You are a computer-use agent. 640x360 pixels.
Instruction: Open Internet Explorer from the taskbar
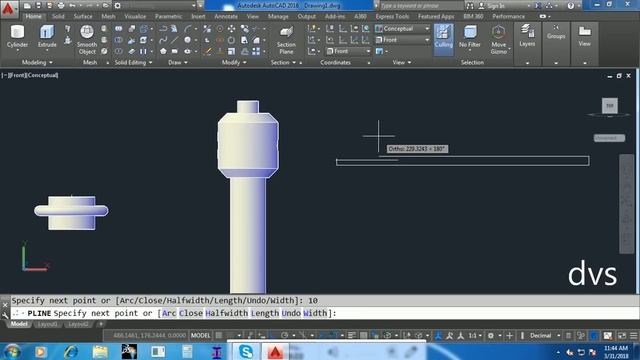[70, 351]
